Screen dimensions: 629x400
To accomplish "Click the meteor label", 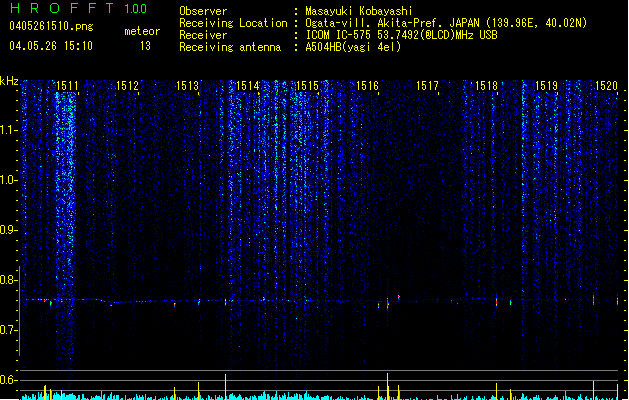I will 142,31.
